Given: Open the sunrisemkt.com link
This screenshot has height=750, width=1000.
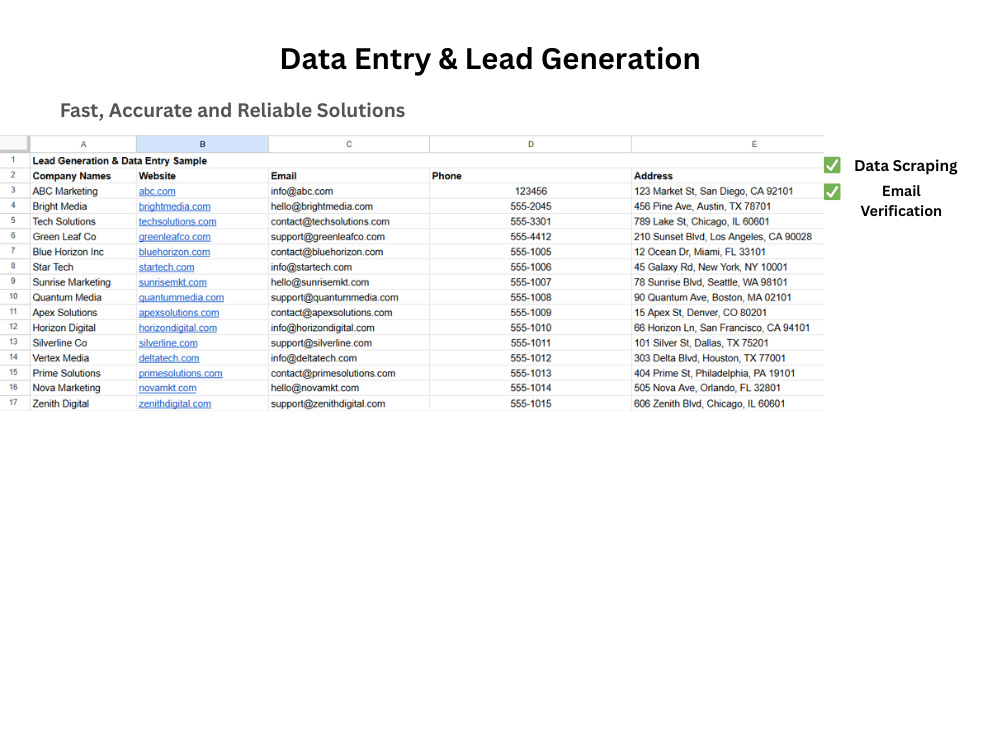Looking at the screenshot, I should click(172, 283).
